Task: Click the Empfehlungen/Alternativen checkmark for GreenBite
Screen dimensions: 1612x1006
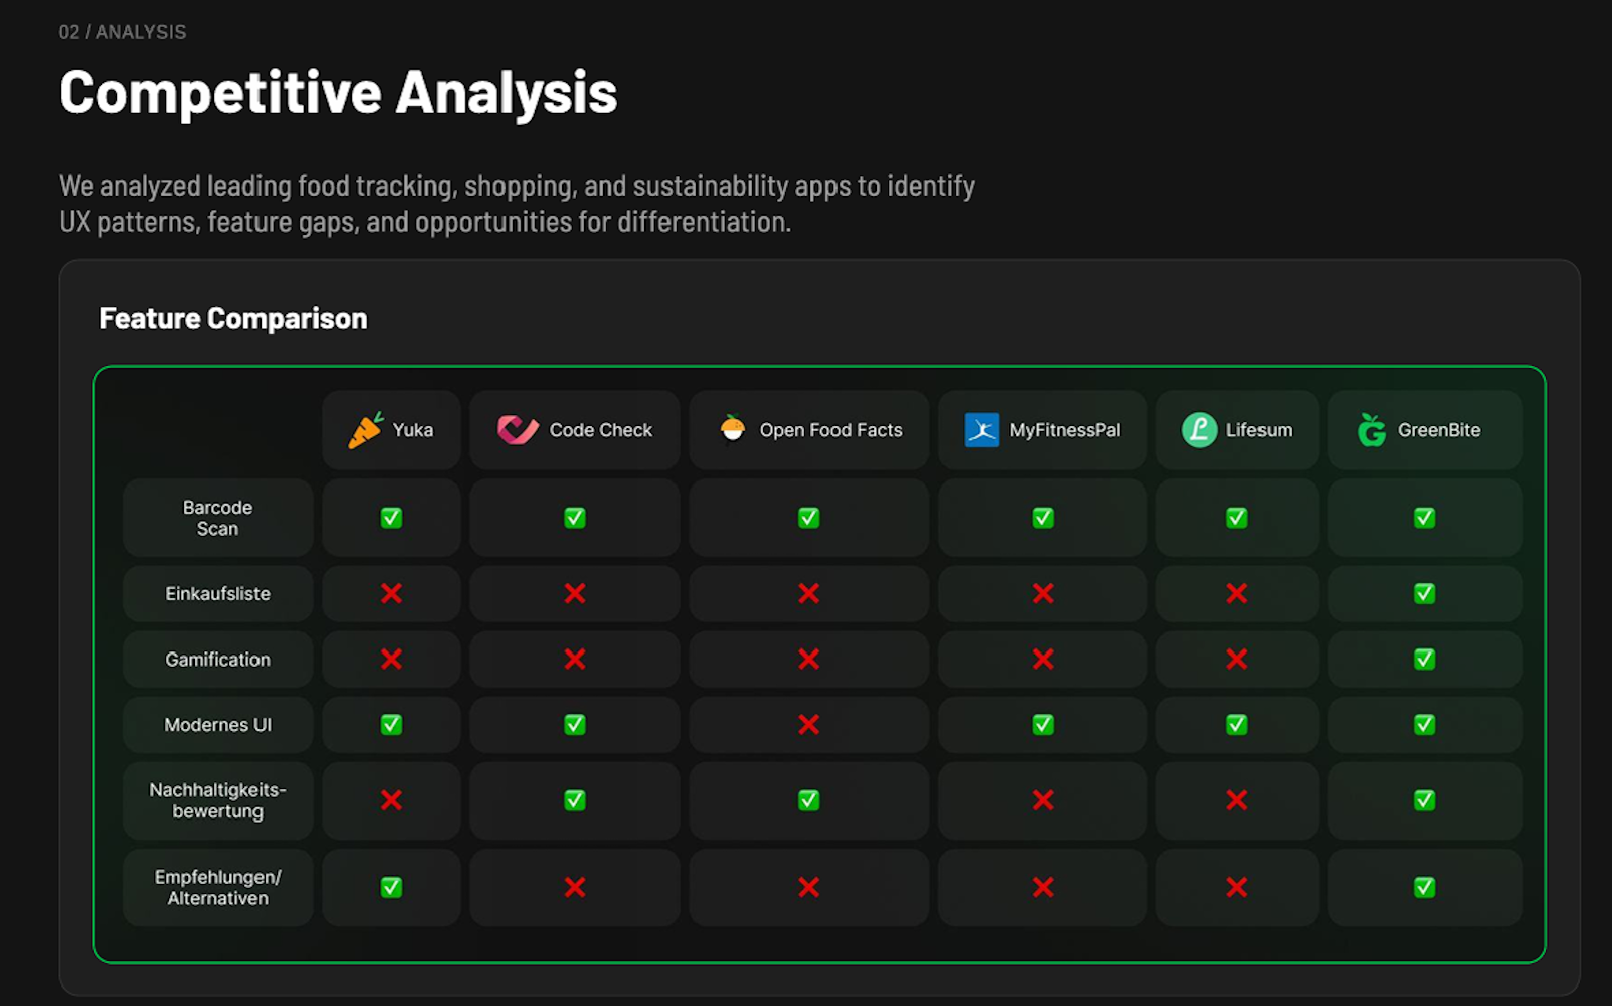Action: [x=1425, y=887]
